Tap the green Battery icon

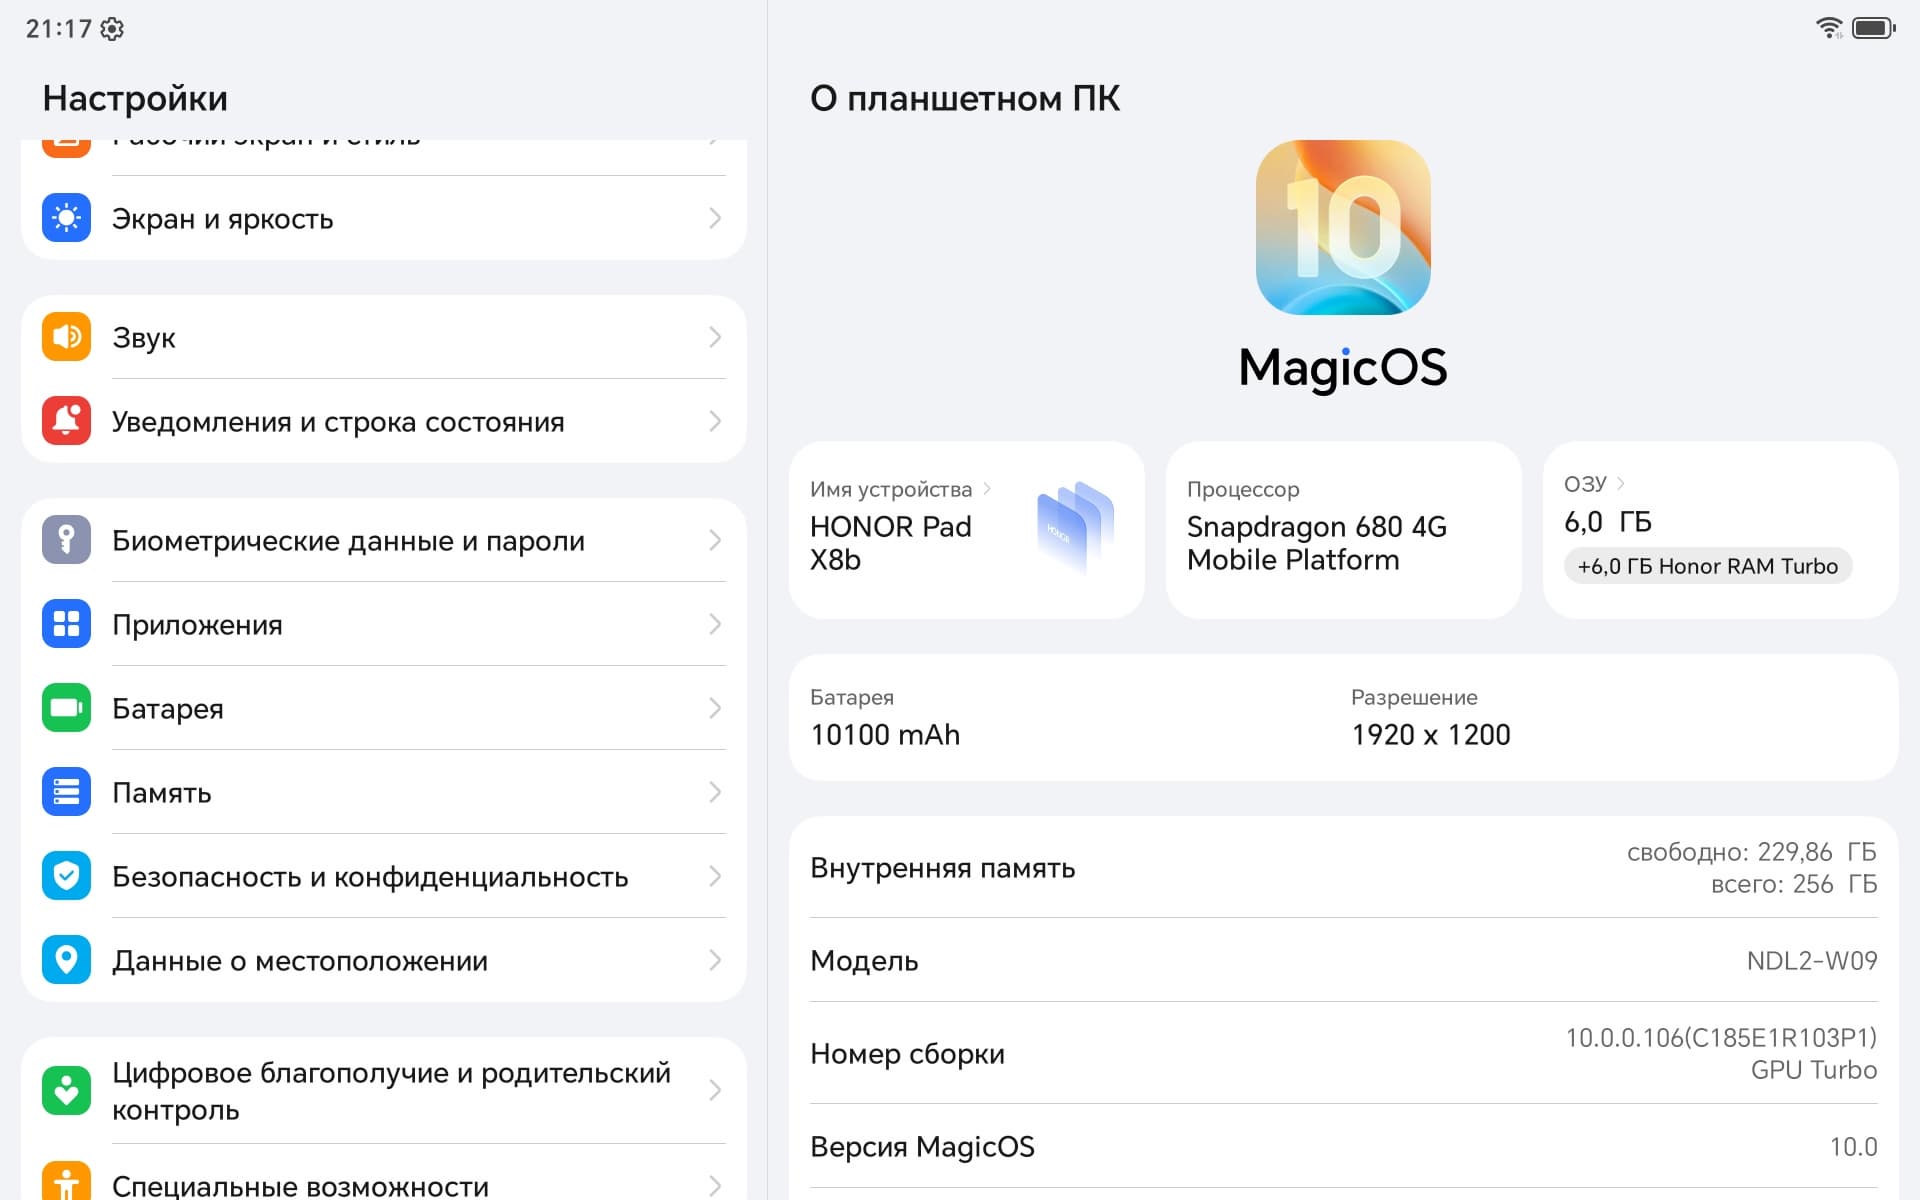click(x=66, y=708)
